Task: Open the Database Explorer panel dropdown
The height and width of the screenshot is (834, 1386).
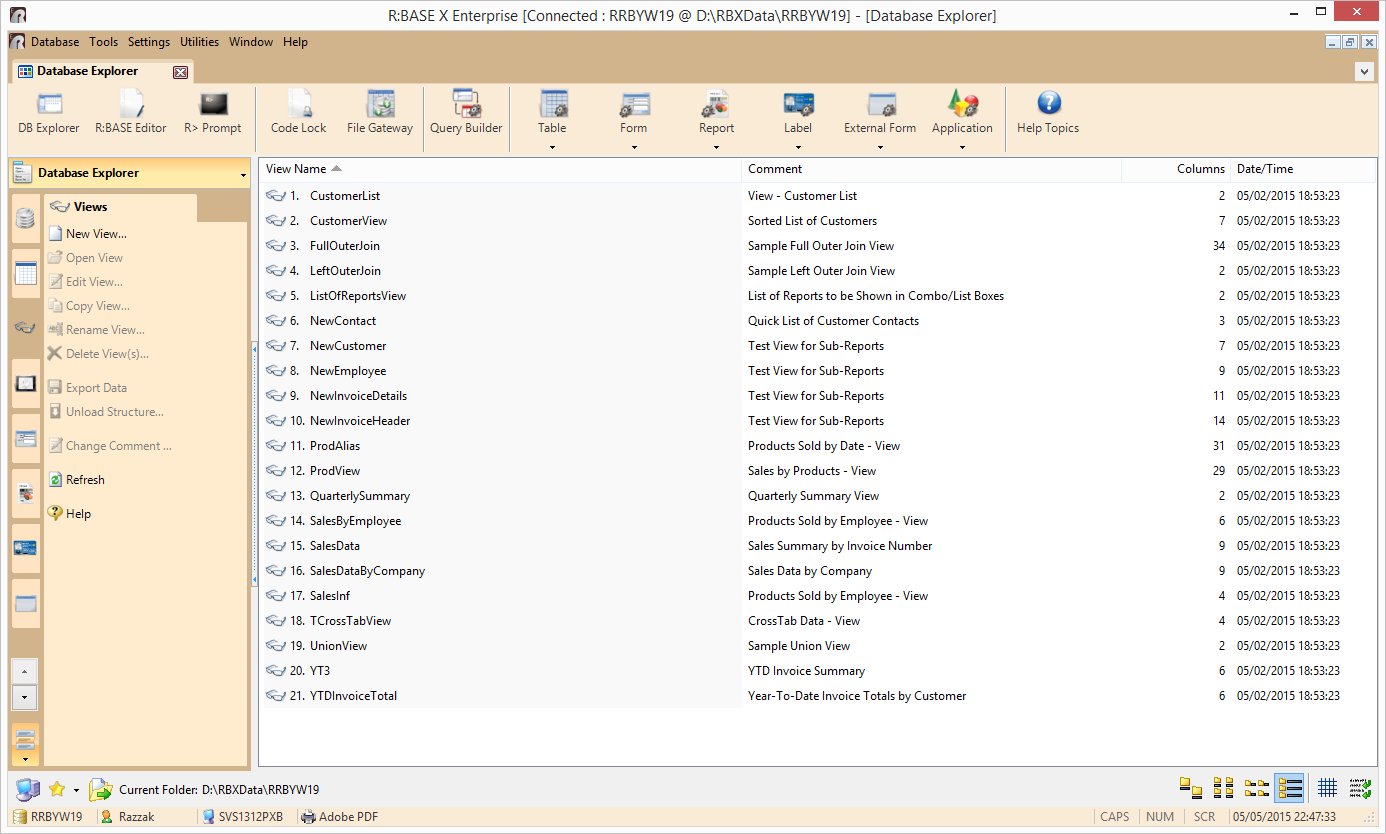Action: click(243, 175)
